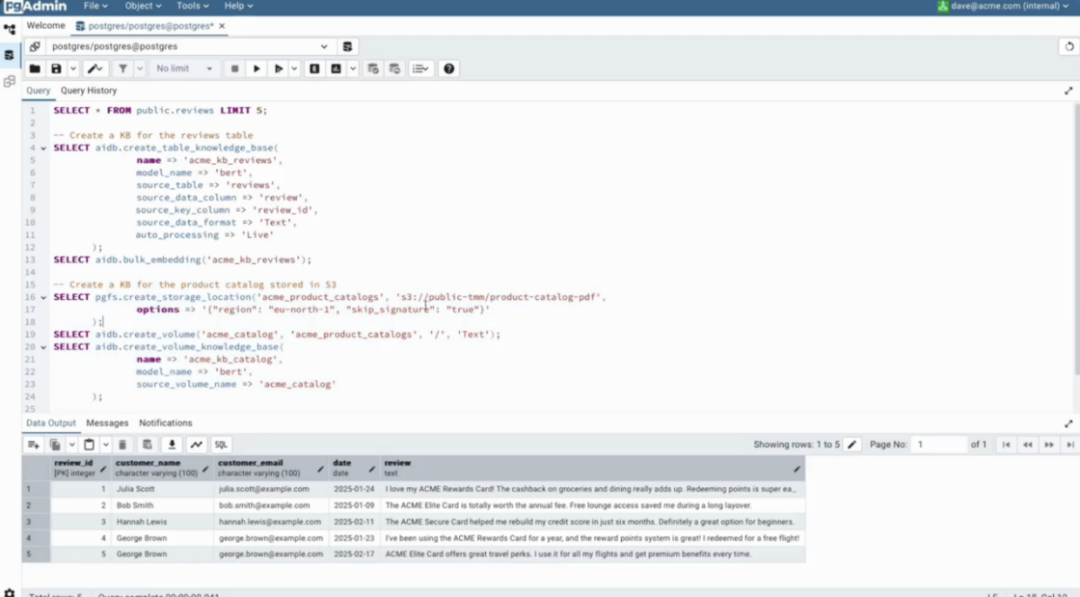Click the query editor vertical scrollbar

(x=1076, y=238)
